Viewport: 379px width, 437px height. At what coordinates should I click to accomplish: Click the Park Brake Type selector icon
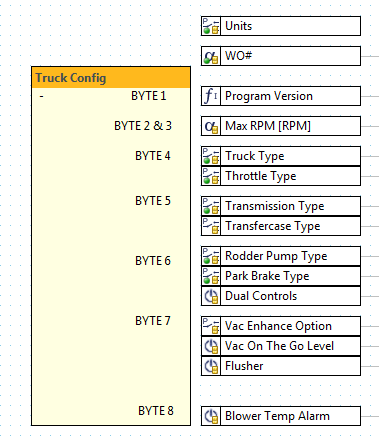click(x=211, y=276)
